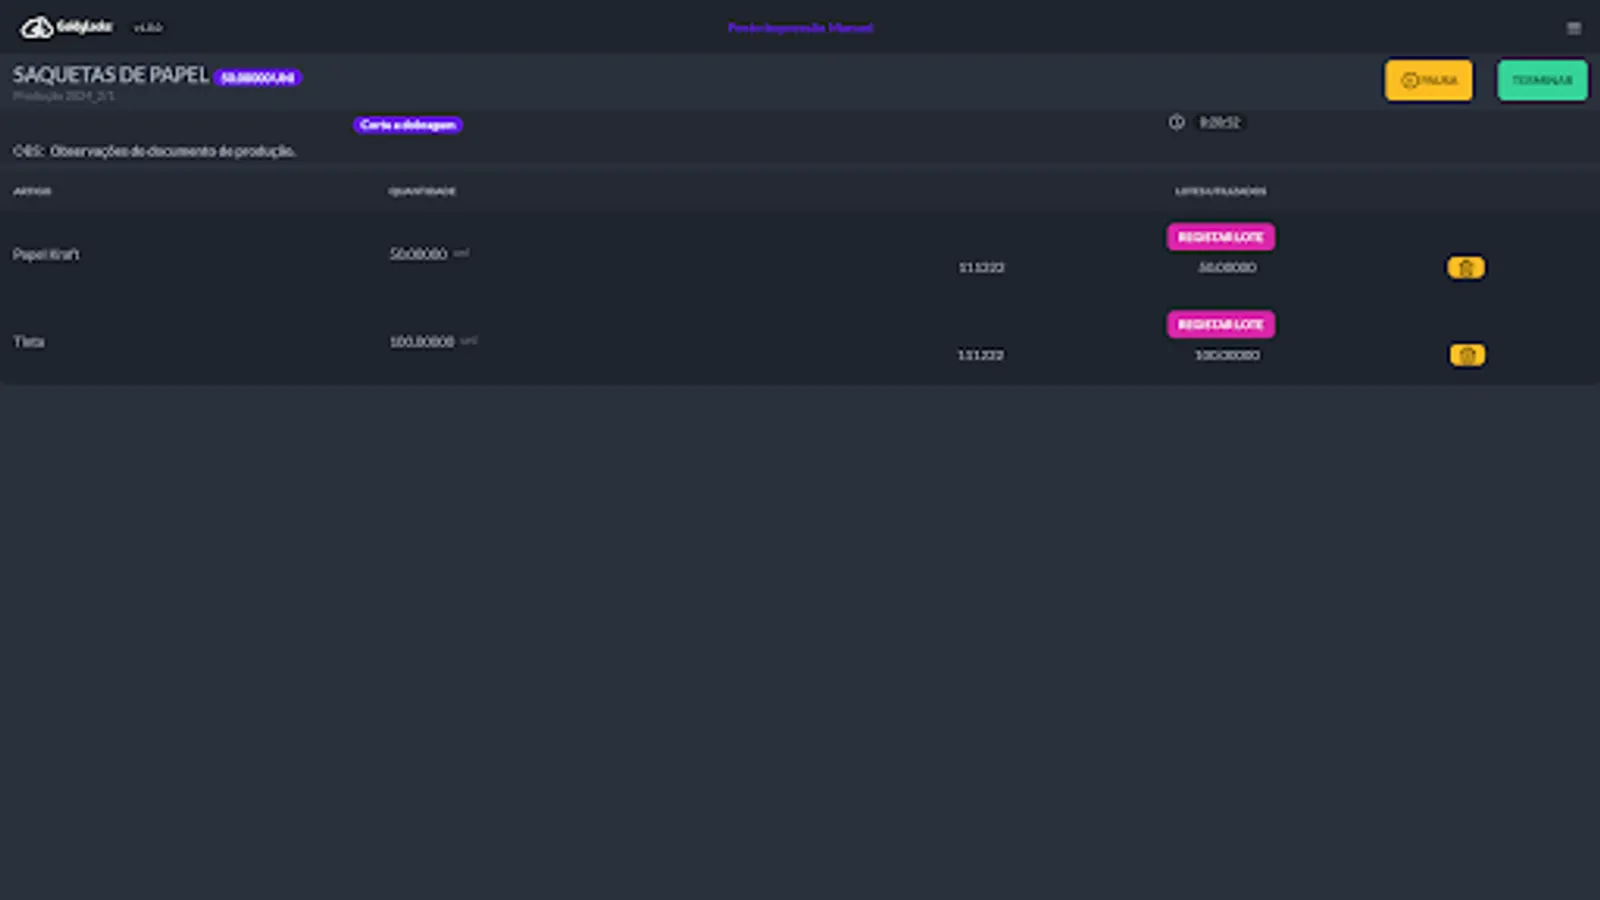This screenshot has height=900, width=1600.
Task: Click the production document subtitle under the heading
Action: tap(64, 96)
